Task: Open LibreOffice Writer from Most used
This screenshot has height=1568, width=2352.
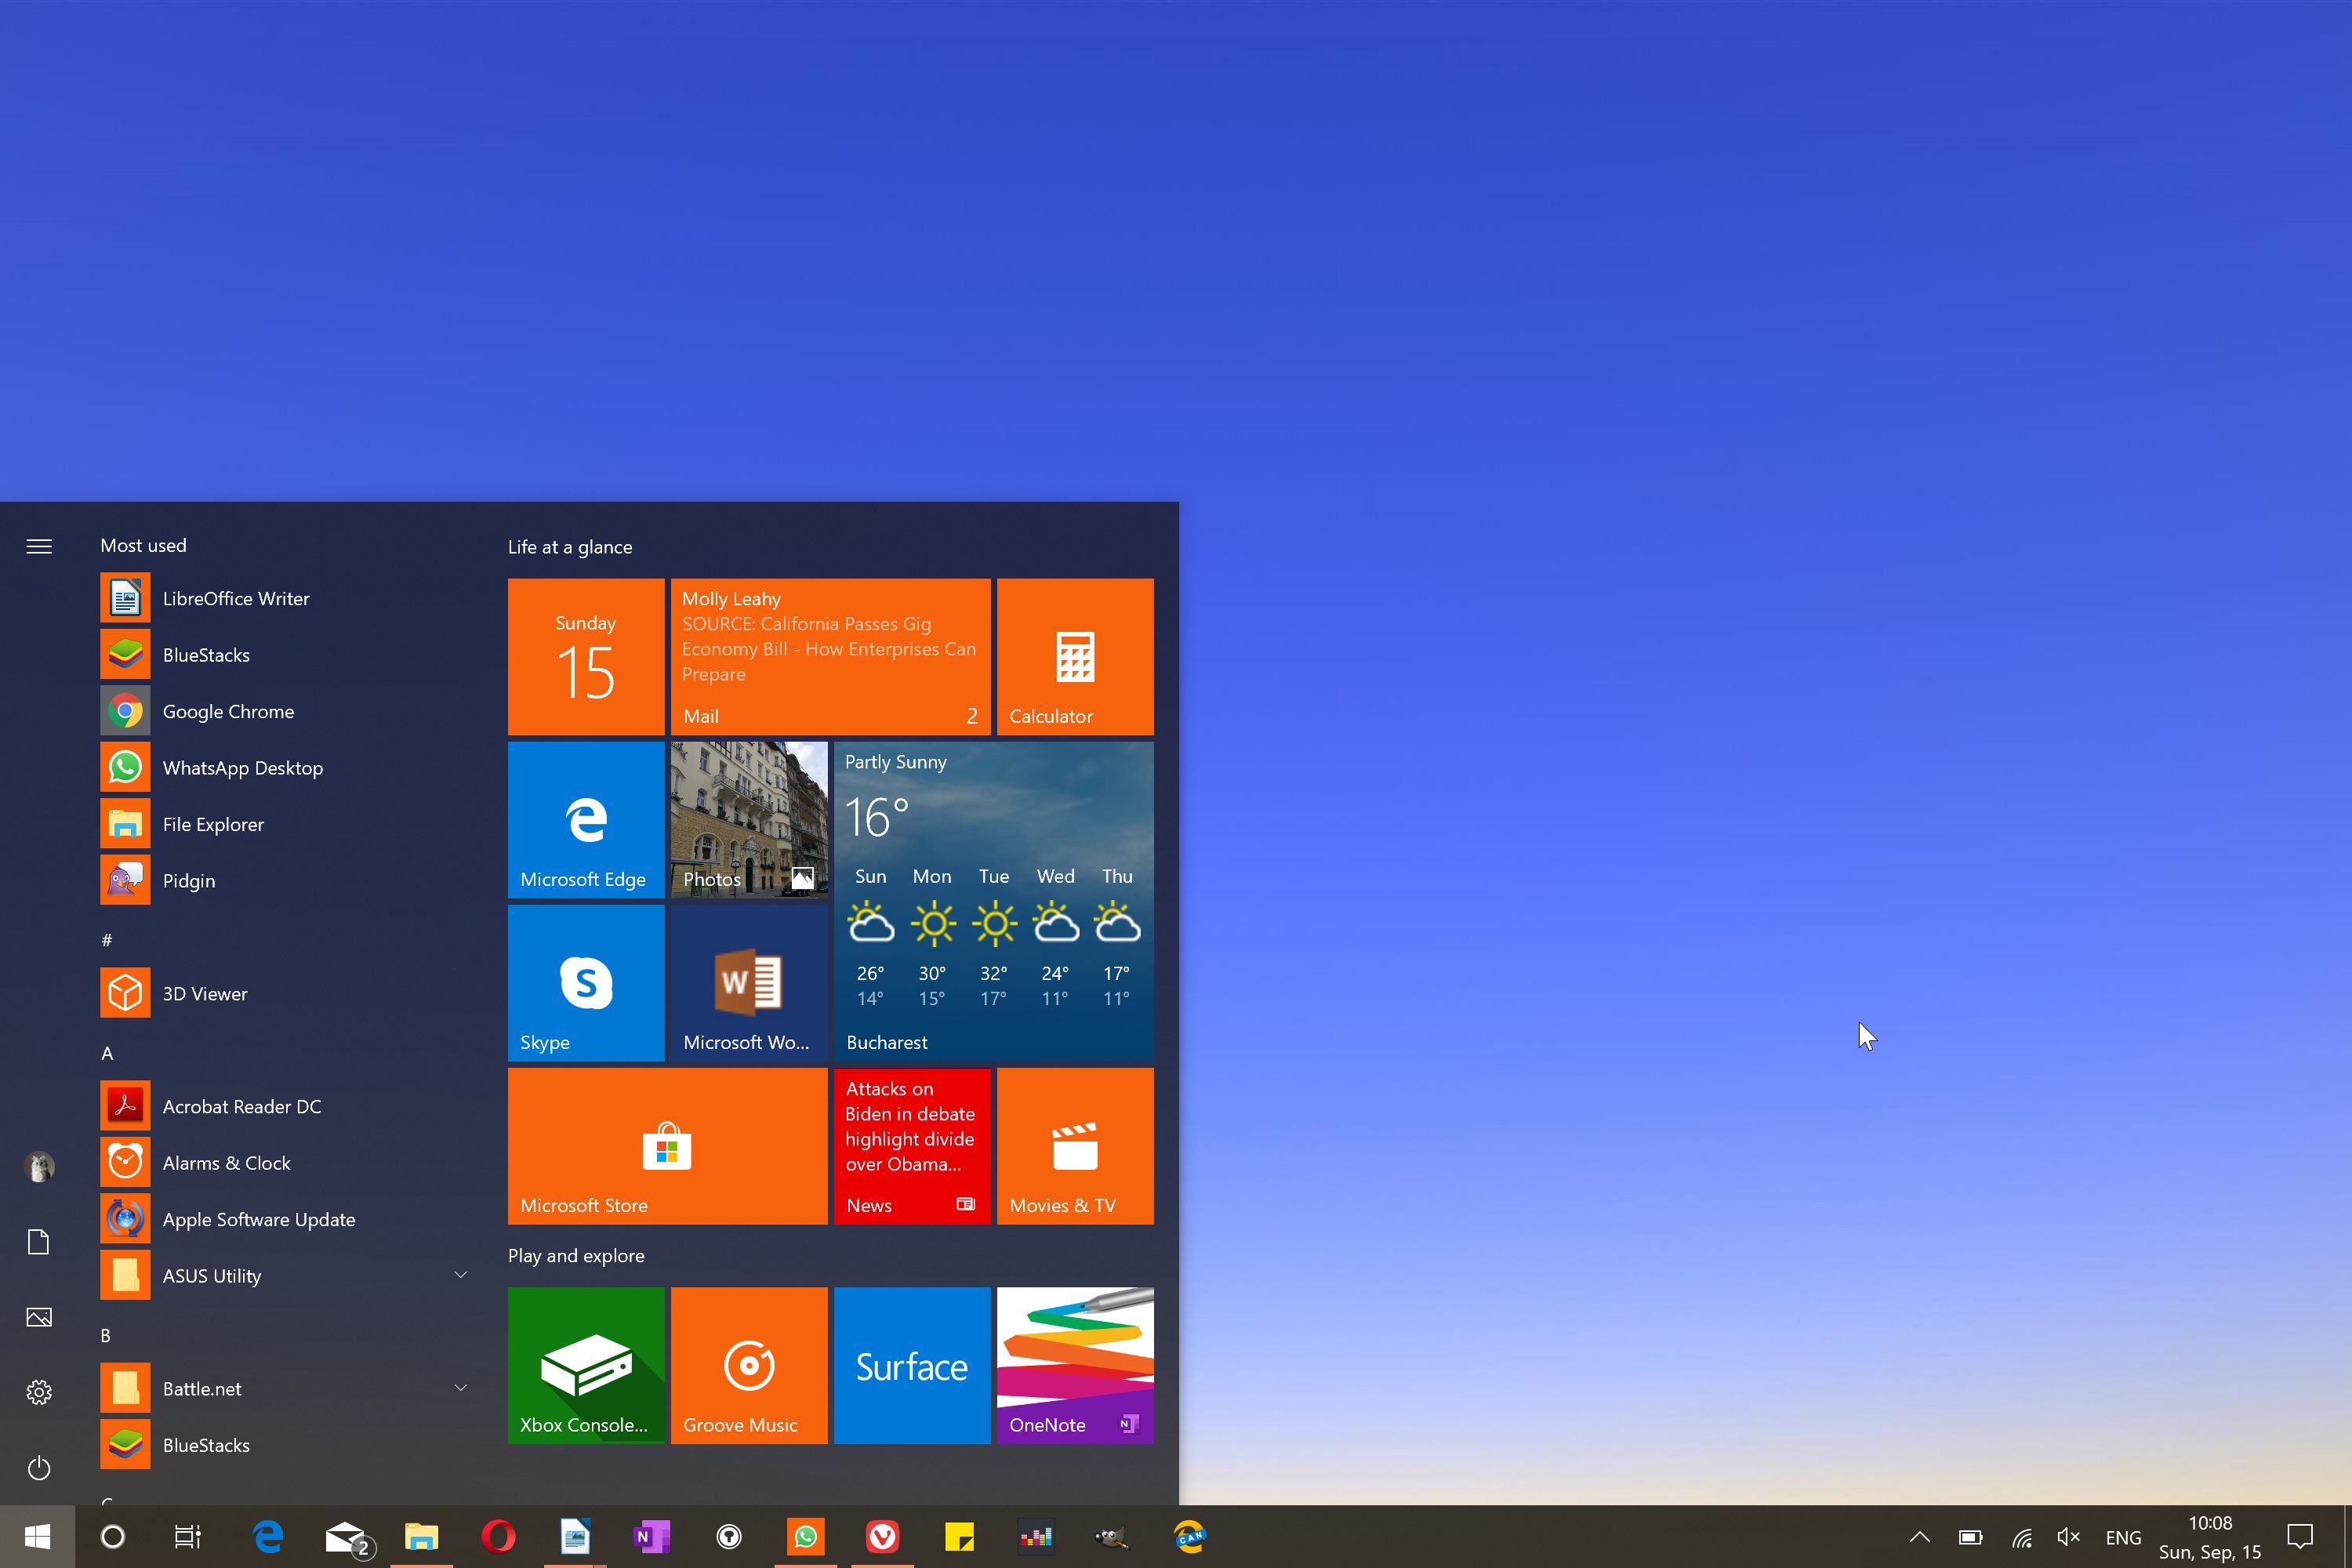Action: point(286,598)
